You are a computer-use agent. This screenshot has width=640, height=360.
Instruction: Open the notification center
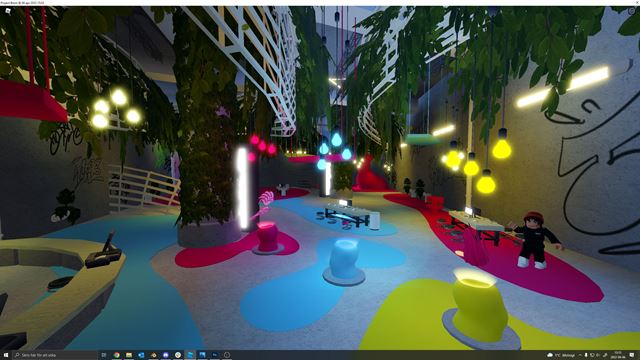point(631,355)
